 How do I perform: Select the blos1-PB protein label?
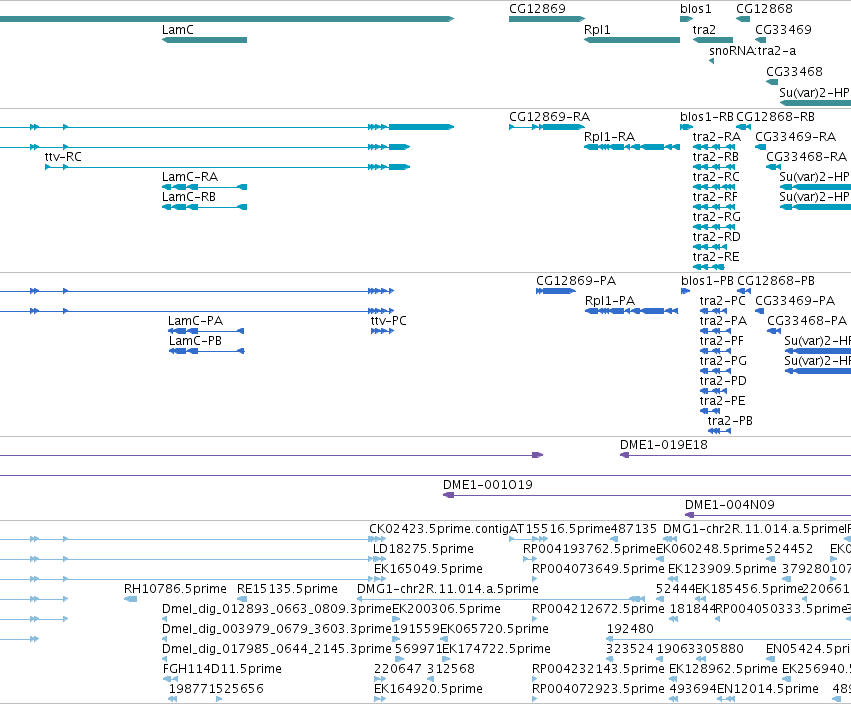pos(707,281)
